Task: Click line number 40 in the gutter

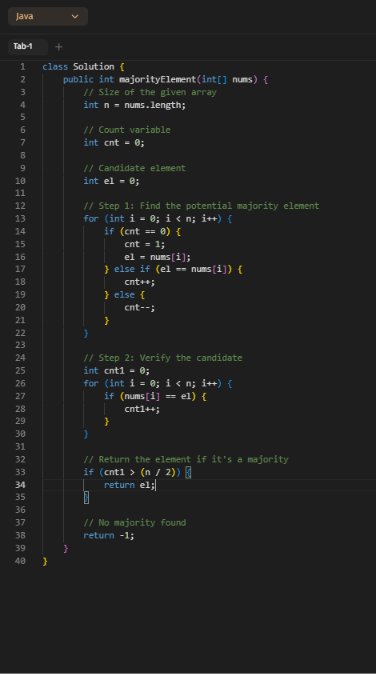Action: tap(20, 561)
